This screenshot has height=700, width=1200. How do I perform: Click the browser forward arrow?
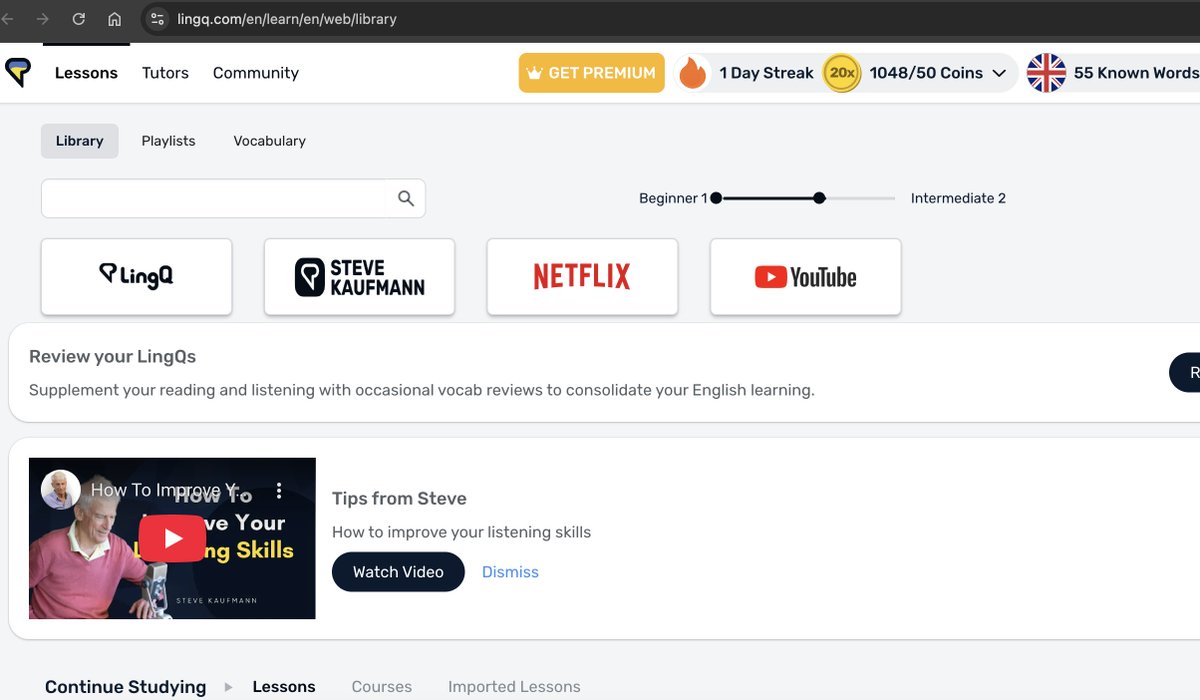pyautogui.click(x=42, y=19)
